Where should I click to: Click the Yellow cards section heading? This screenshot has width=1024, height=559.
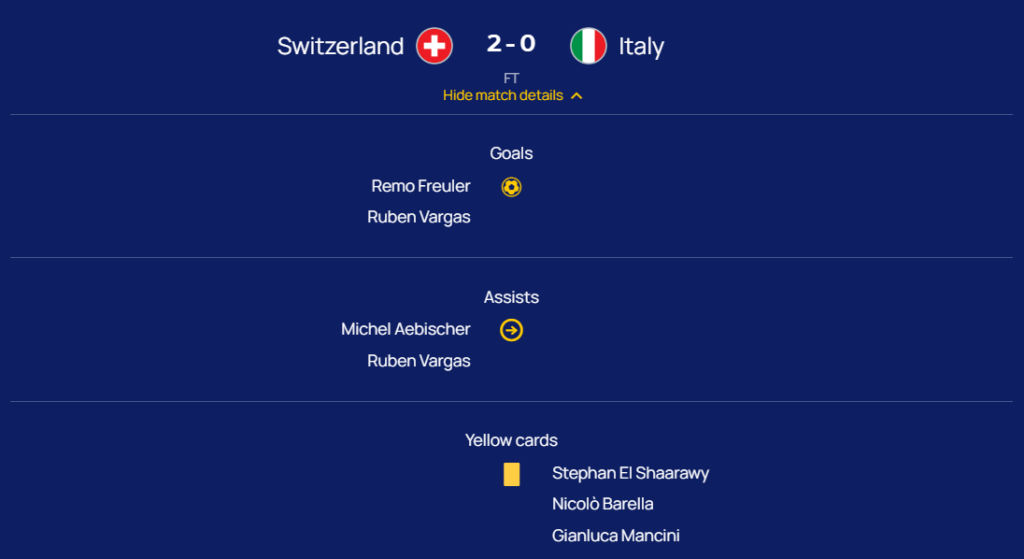pyautogui.click(x=511, y=440)
